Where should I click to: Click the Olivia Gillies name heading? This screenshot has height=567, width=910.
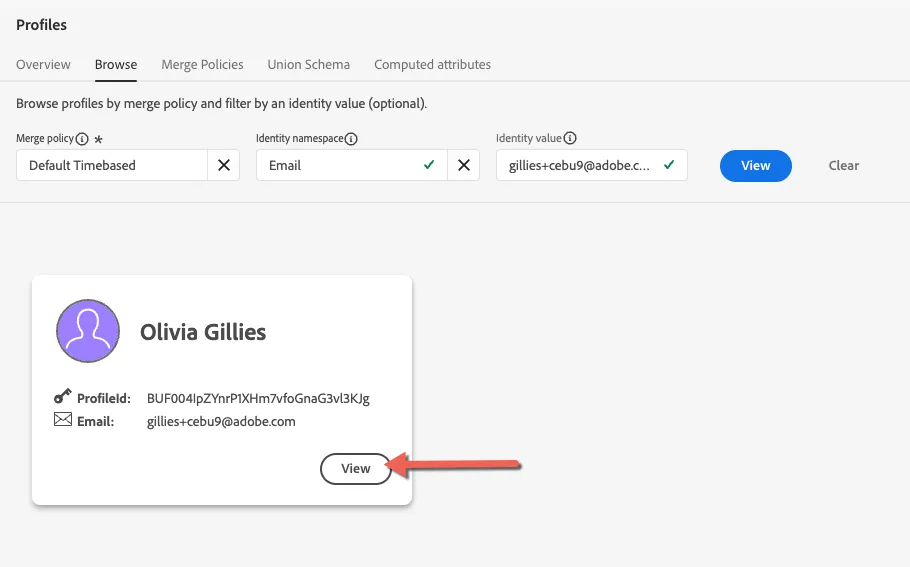click(203, 332)
